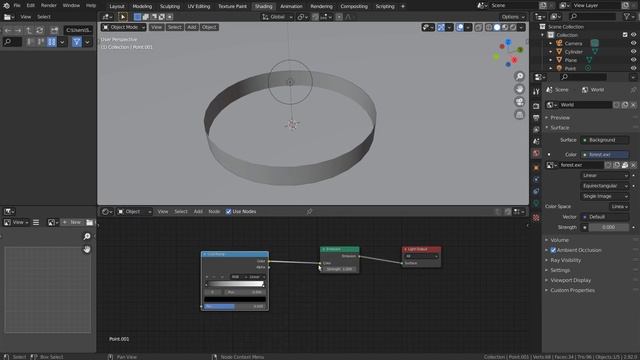Open the Render properties tab icon
The image size is (640, 360).
[536, 106]
